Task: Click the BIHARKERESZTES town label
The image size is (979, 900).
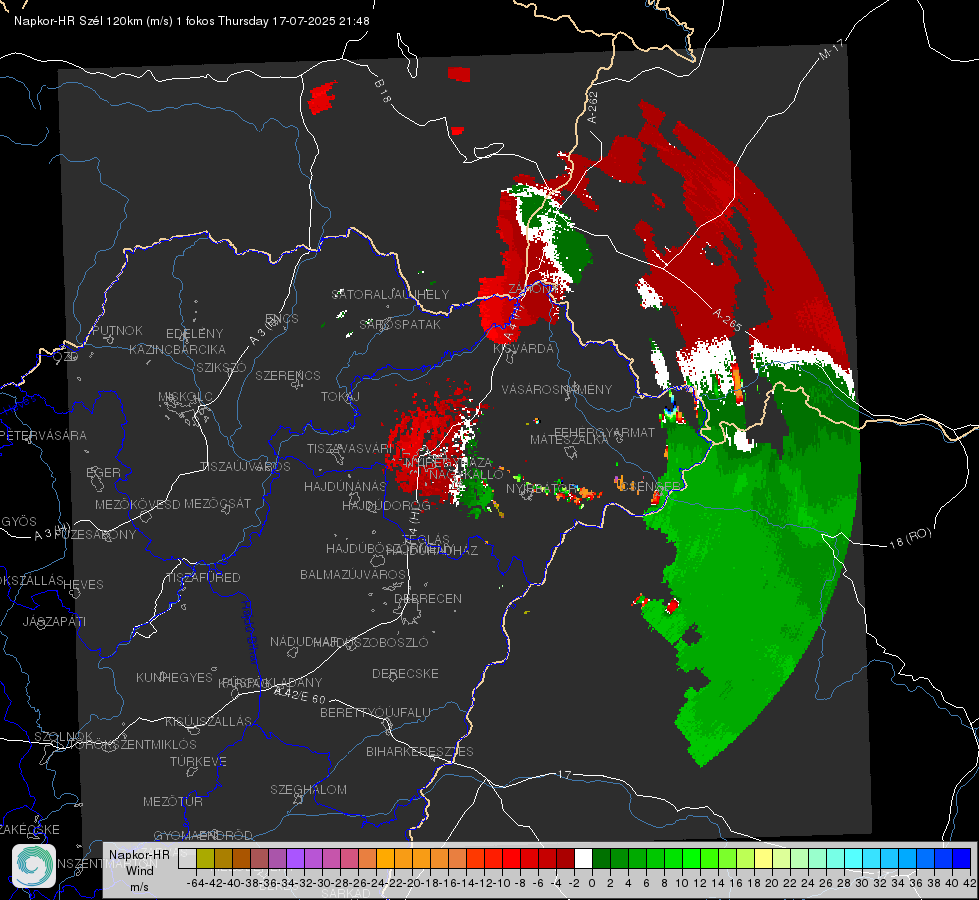Action: coord(420,751)
